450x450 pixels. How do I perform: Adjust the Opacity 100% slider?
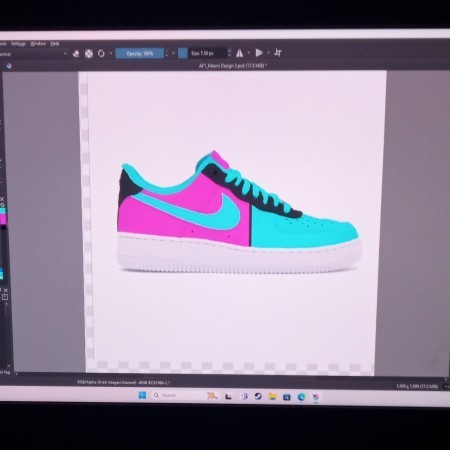coord(140,53)
